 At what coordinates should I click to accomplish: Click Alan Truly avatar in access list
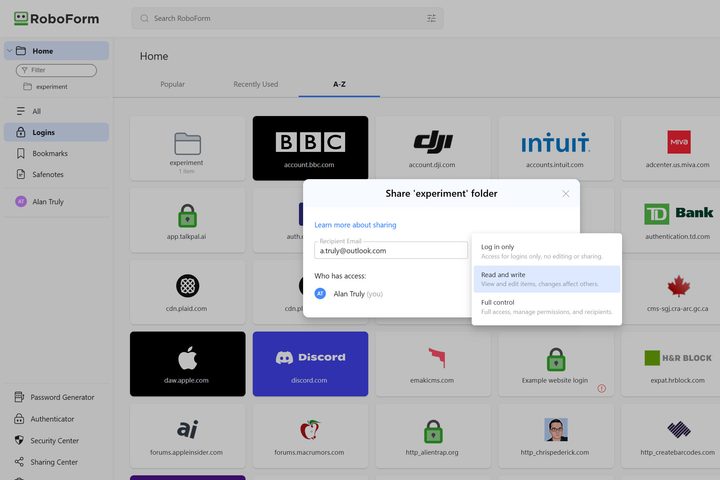point(320,294)
